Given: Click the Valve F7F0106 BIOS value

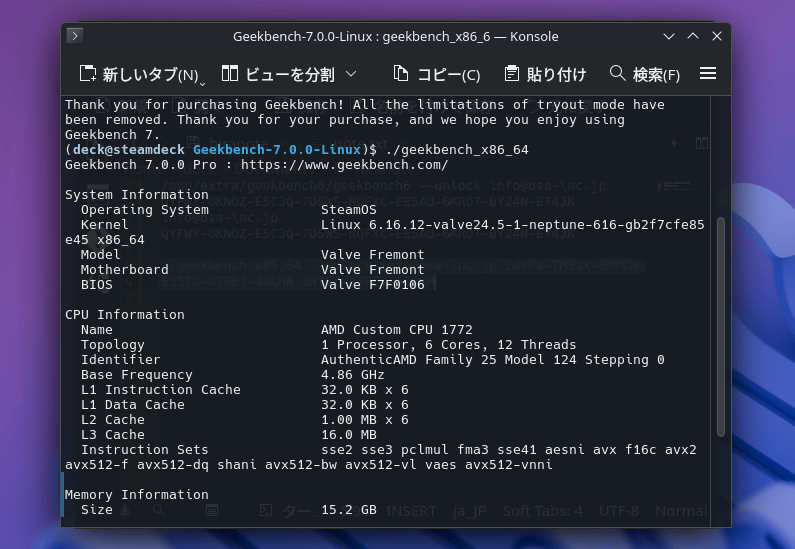Looking at the screenshot, I should pos(373,285).
